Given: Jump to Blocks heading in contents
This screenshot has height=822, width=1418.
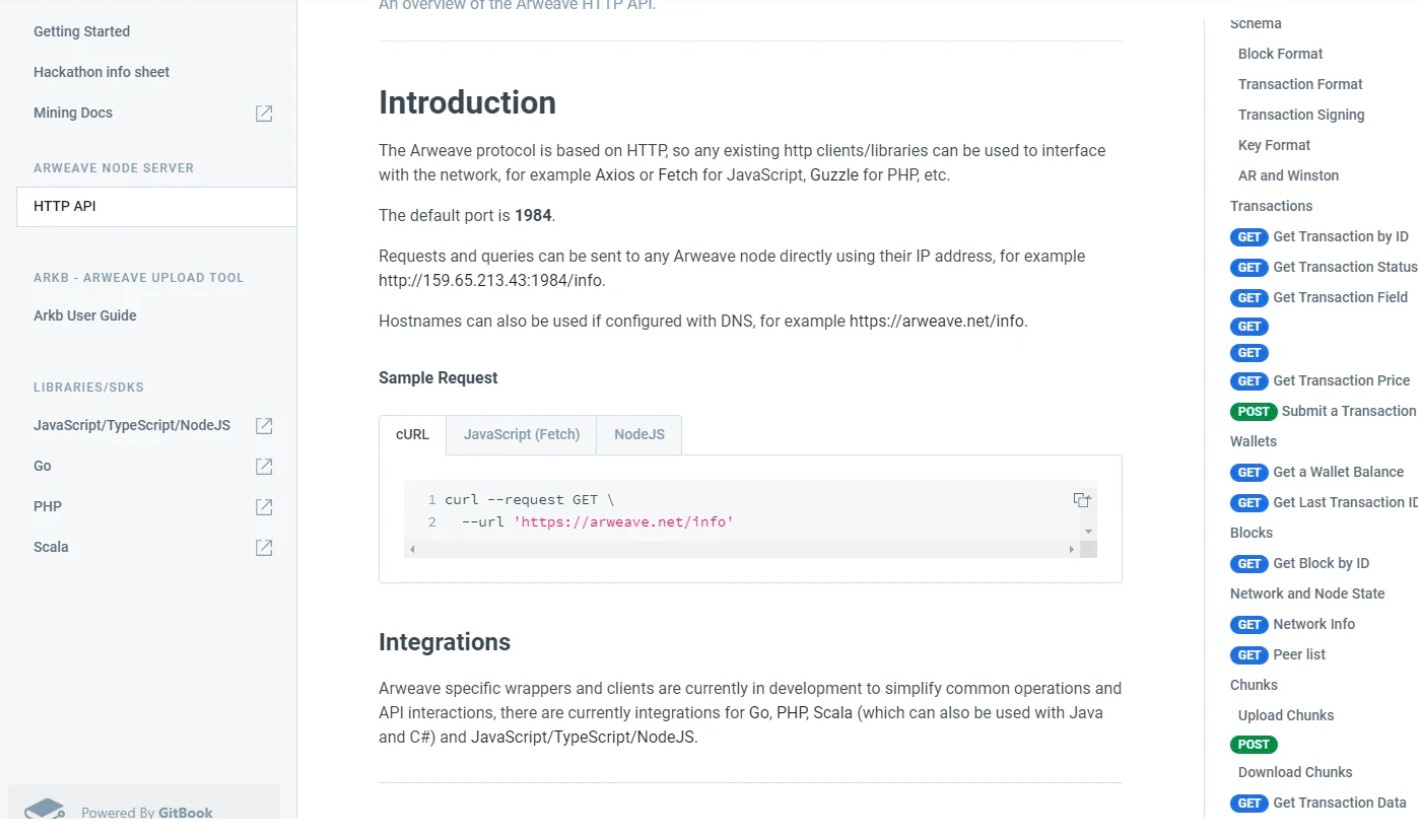Looking at the screenshot, I should (x=1251, y=533).
